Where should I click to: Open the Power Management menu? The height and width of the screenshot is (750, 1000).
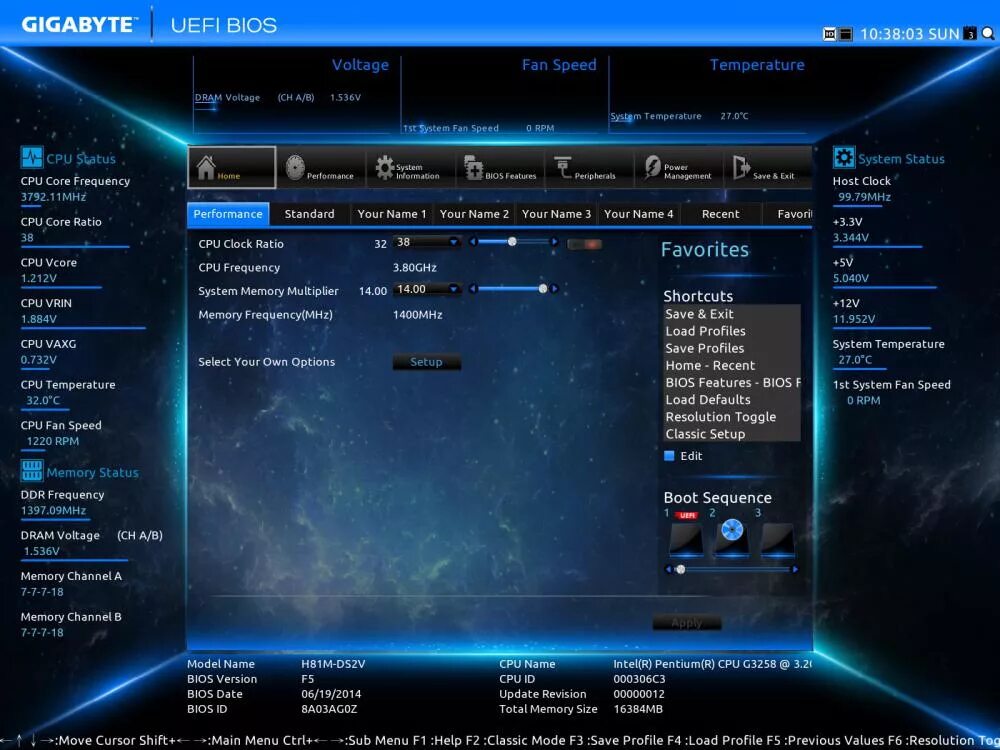(x=678, y=168)
